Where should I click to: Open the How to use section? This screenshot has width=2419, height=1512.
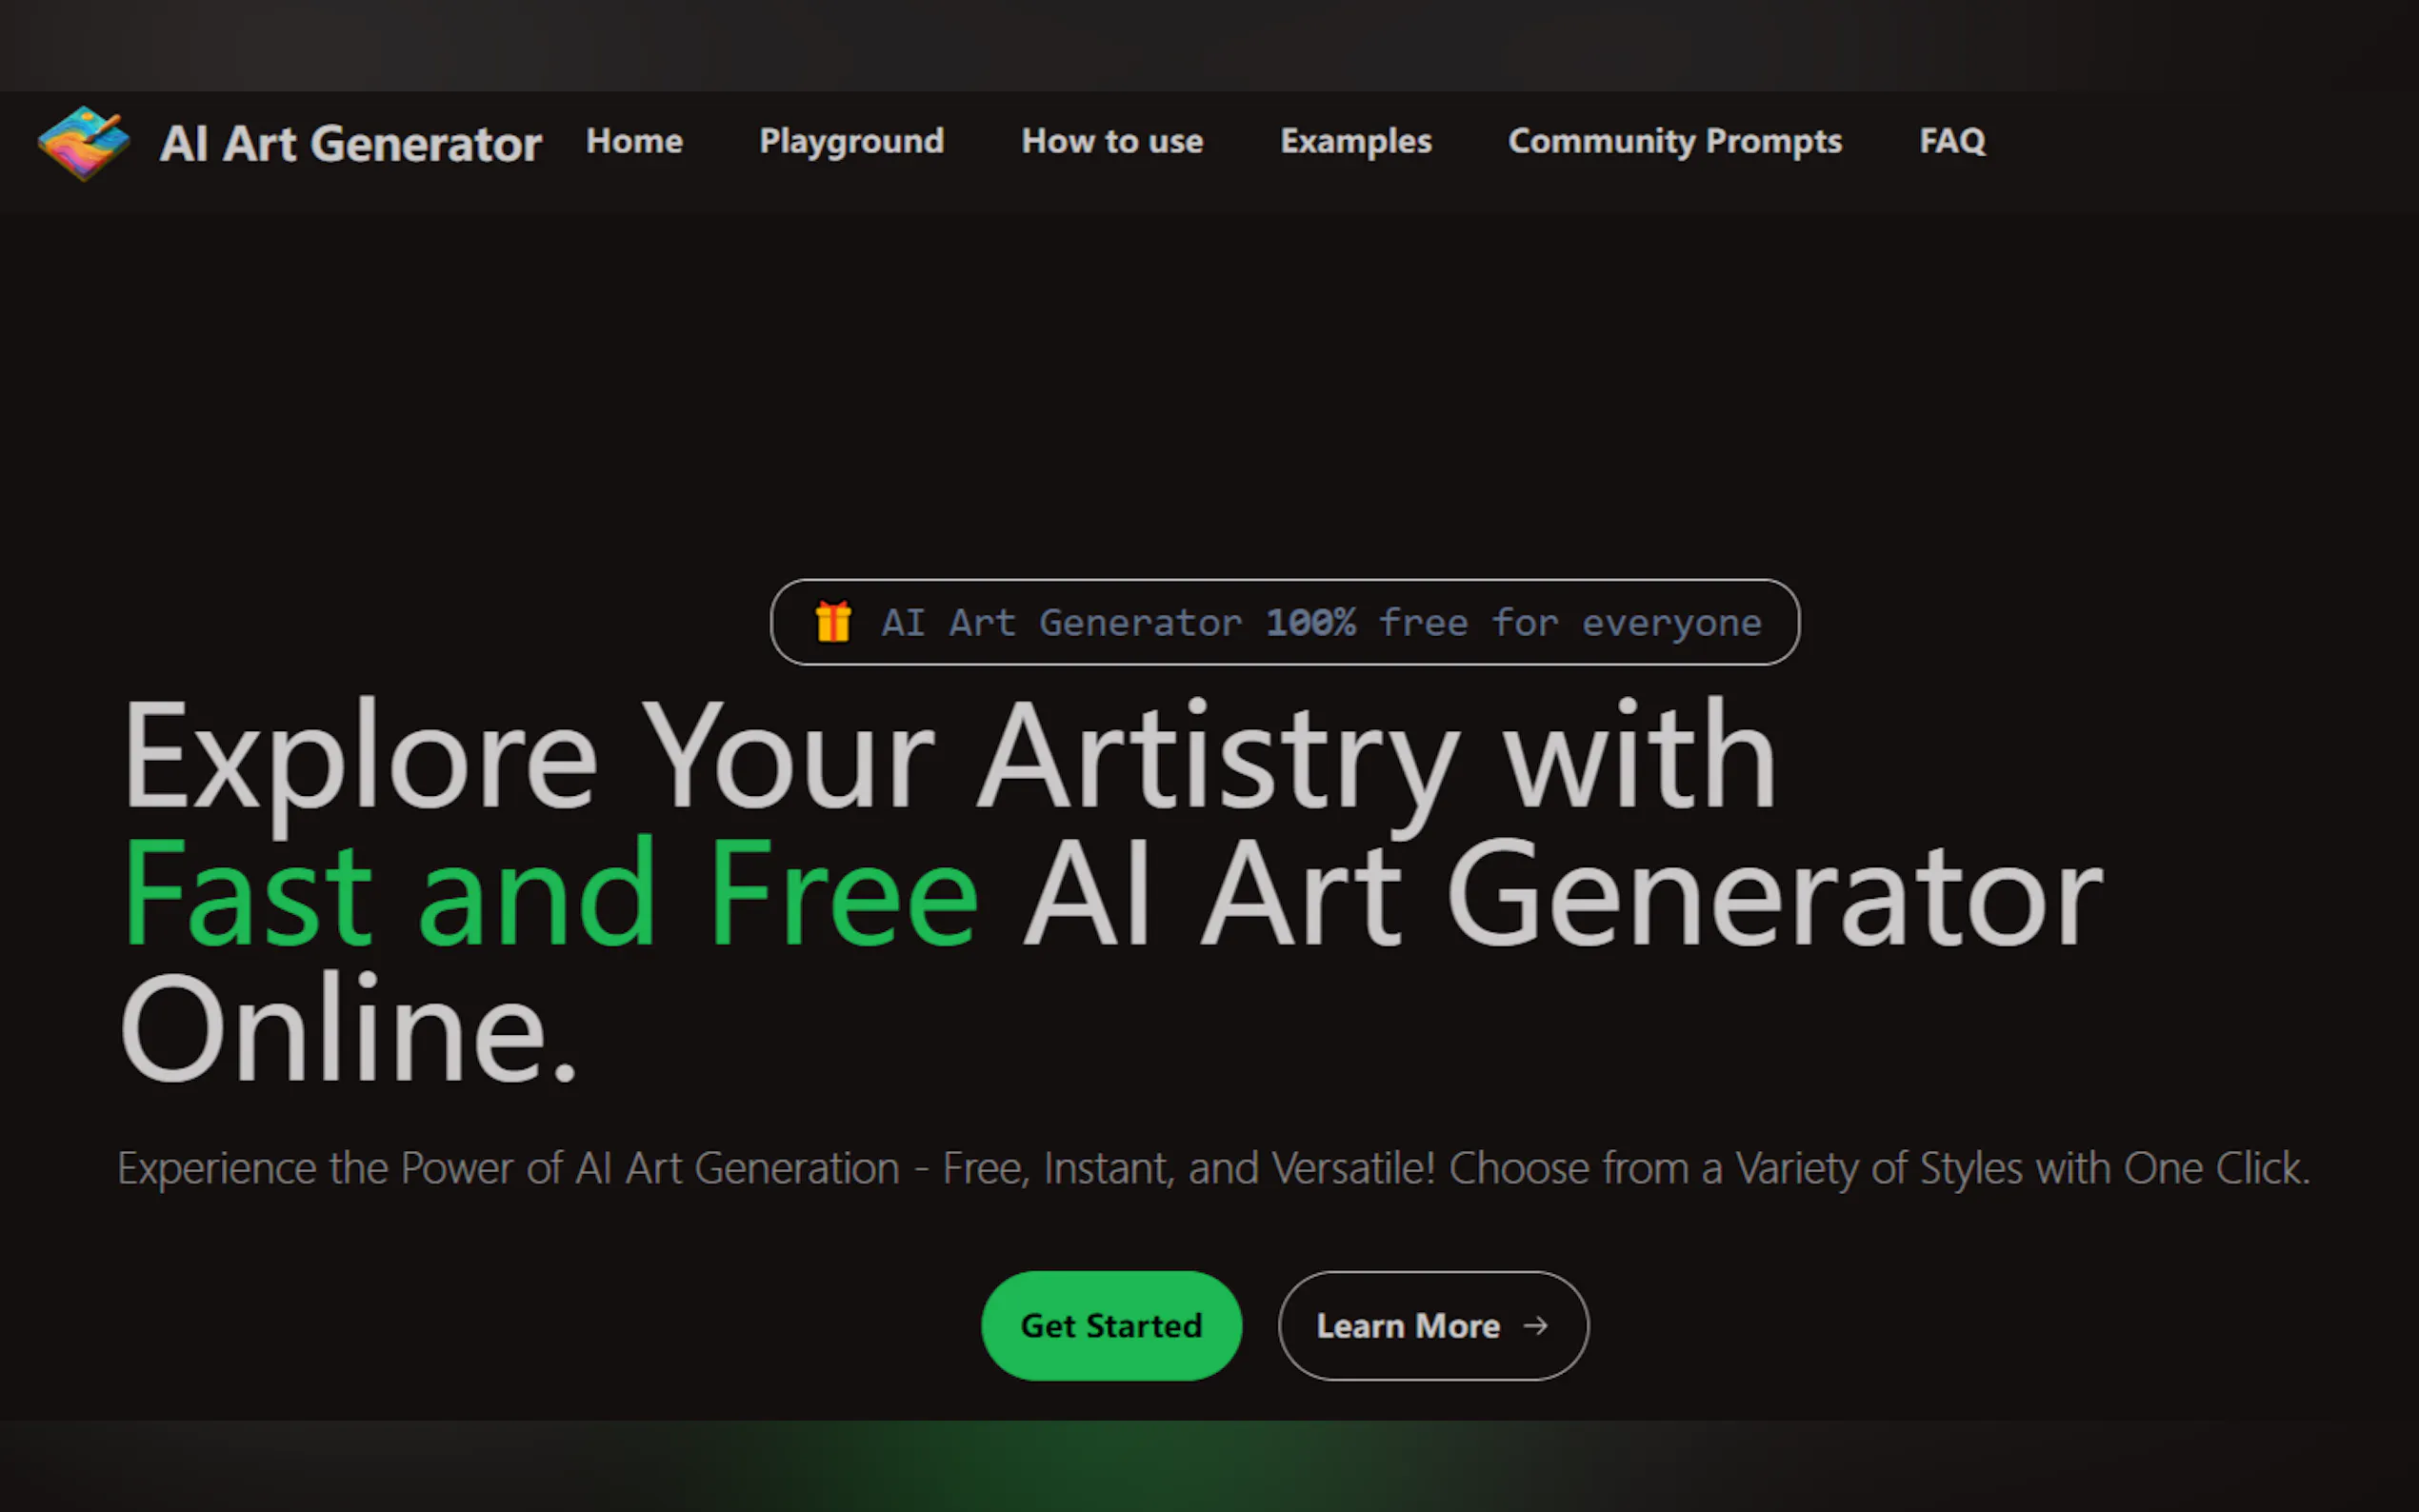1112,141
